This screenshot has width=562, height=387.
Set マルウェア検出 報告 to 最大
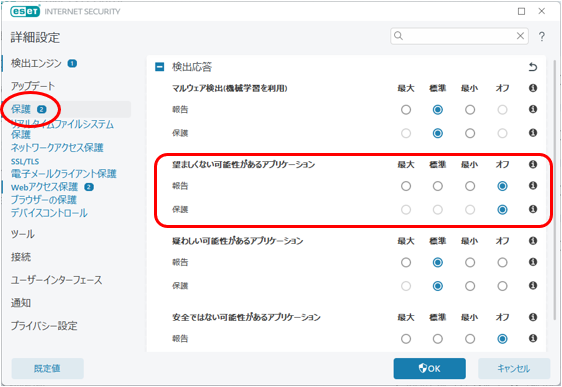coord(406,110)
